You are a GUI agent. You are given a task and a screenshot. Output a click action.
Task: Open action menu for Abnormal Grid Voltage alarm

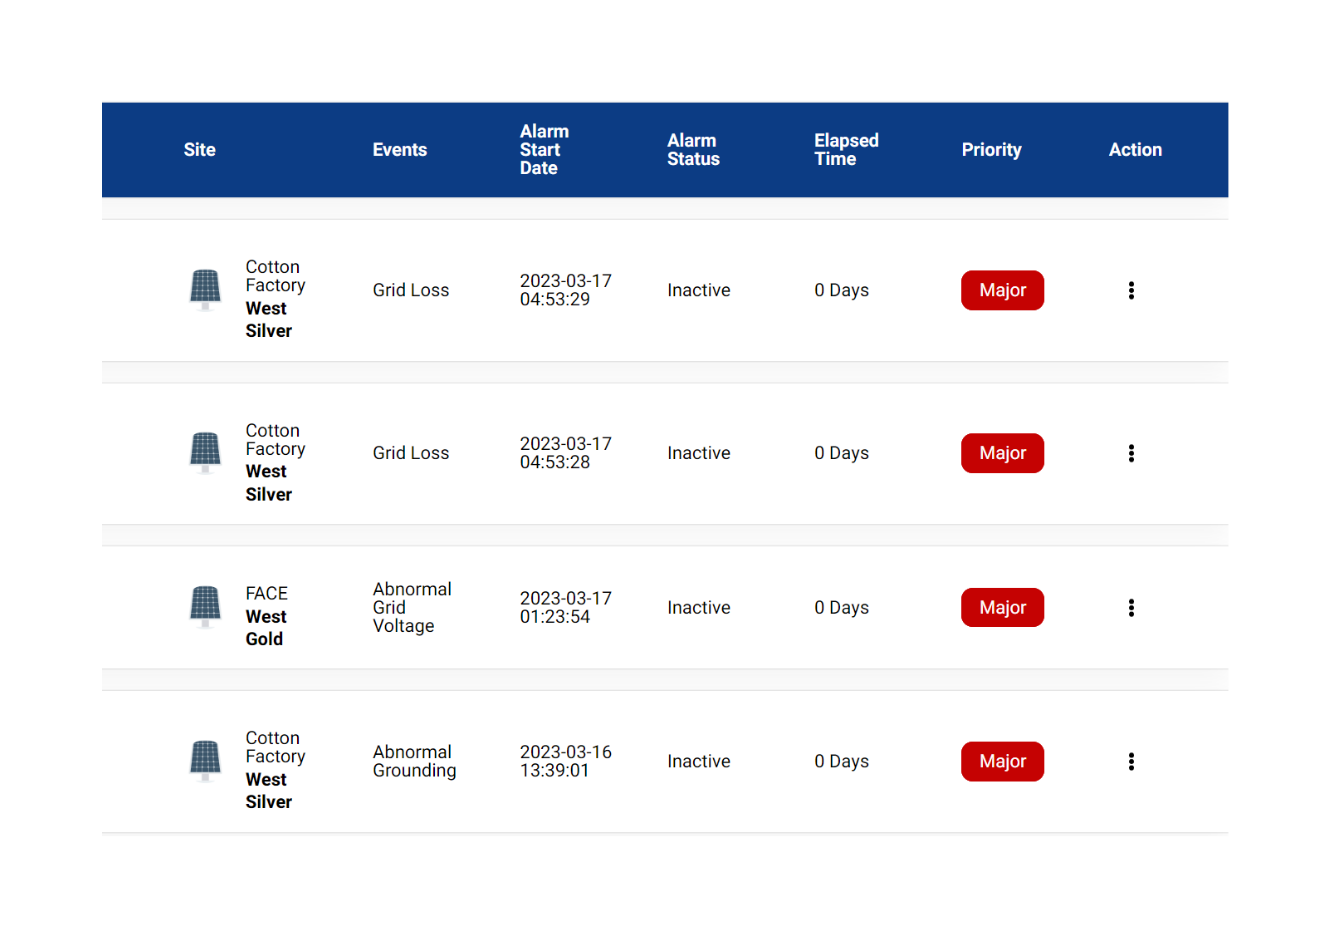pyautogui.click(x=1131, y=607)
